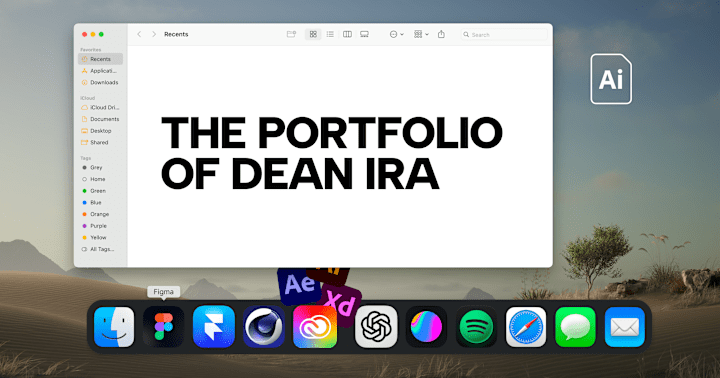Image resolution: width=720 pixels, height=378 pixels.
Task: Switch Finder to column view
Action: [x=348, y=34]
